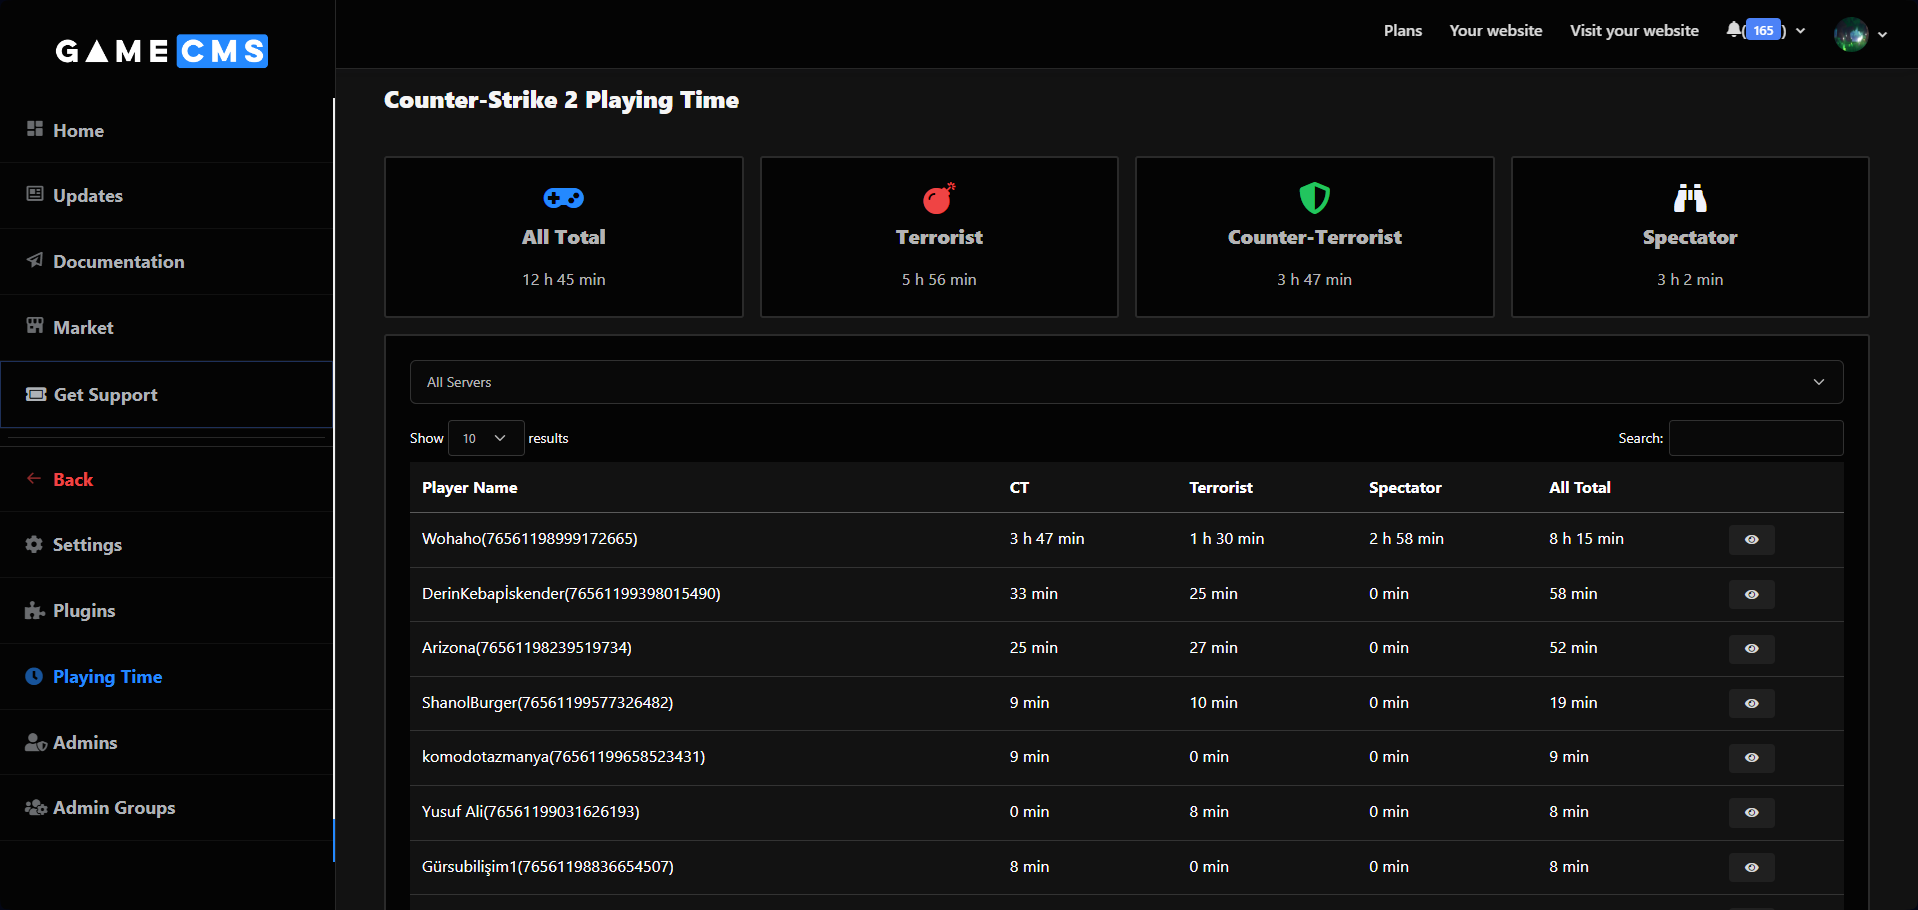Image resolution: width=1918 pixels, height=910 pixels.
Task: Click player name komodotazmanya(76561199658523431)
Action: [x=563, y=756]
